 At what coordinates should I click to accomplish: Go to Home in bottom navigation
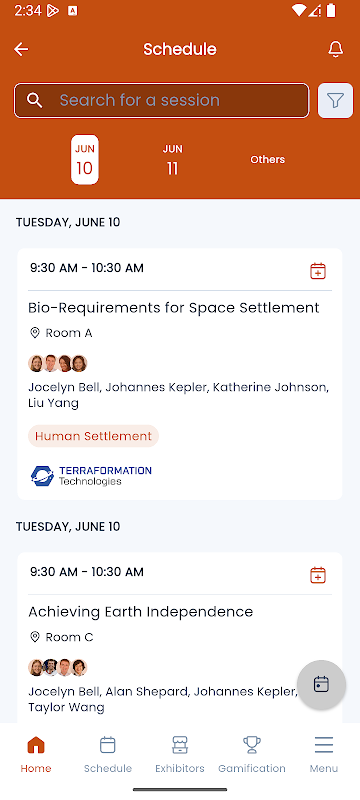point(36,754)
